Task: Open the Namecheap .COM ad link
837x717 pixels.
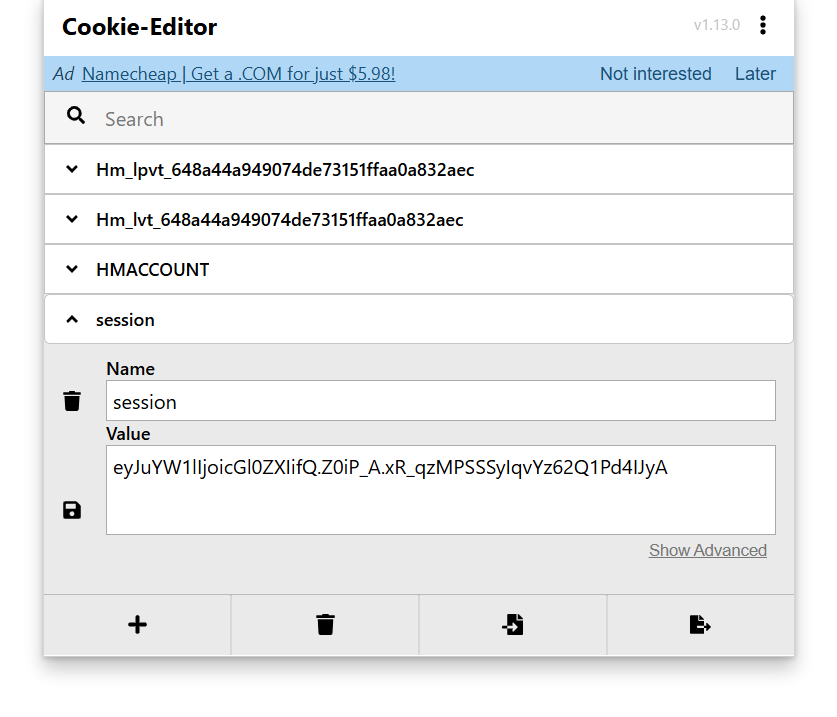Action: pos(238,74)
